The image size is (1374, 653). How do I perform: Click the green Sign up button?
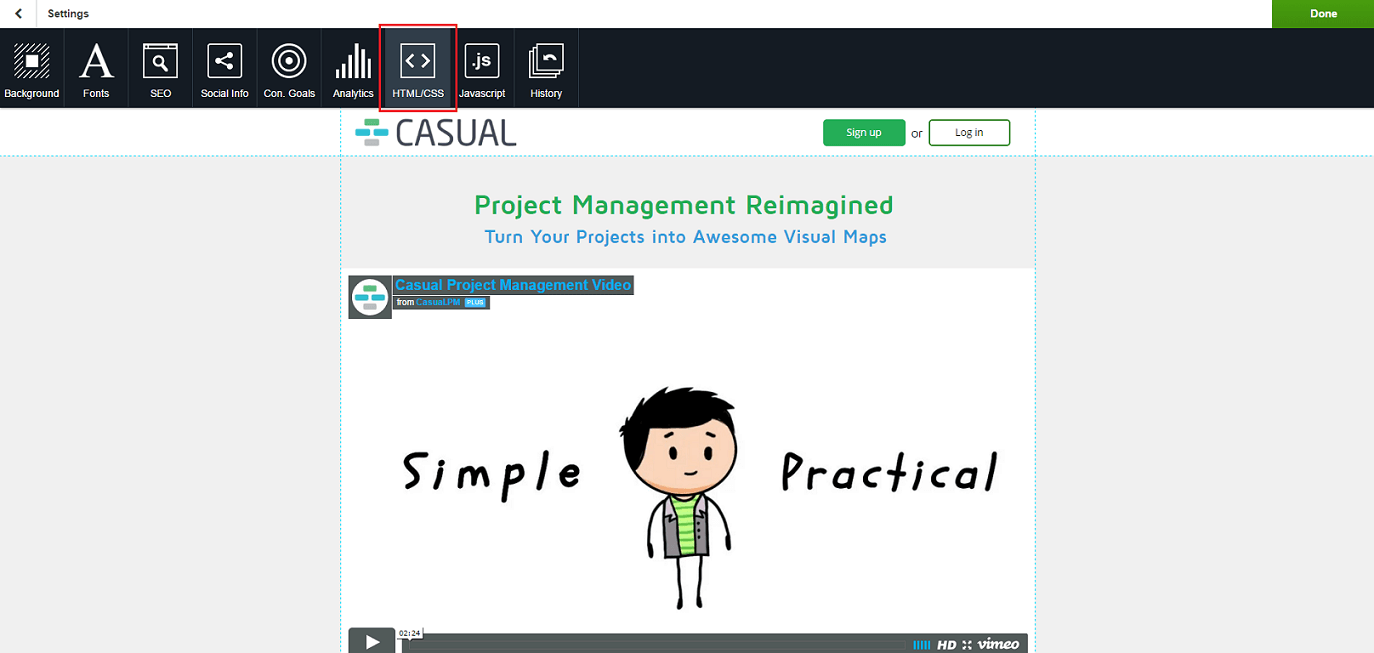coord(864,132)
